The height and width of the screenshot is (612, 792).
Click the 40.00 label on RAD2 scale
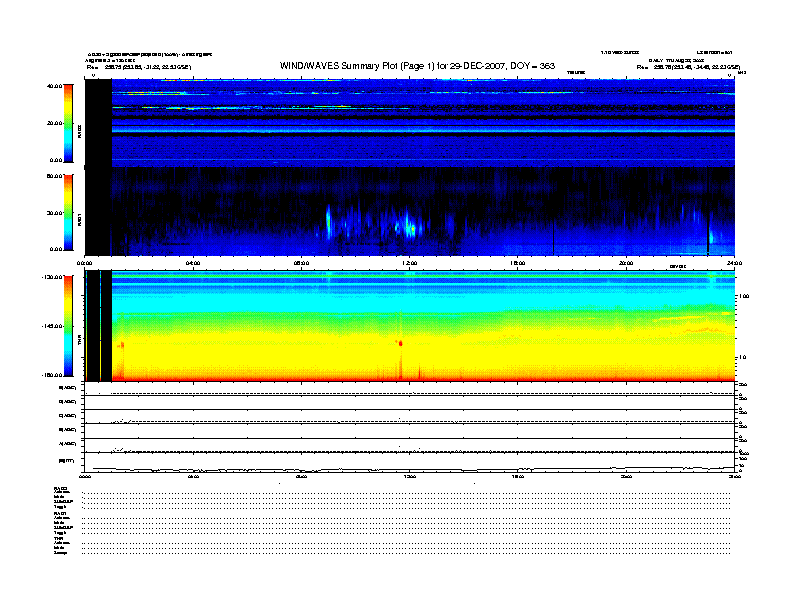click(x=54, y=86)
